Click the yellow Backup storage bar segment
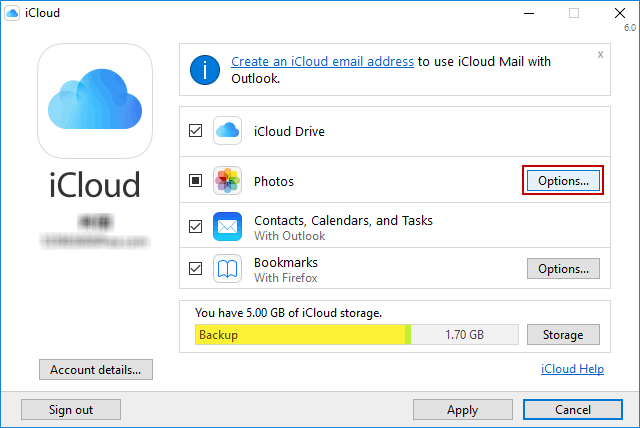Viewport: 640px width, 428px height. tap(300, 335)
